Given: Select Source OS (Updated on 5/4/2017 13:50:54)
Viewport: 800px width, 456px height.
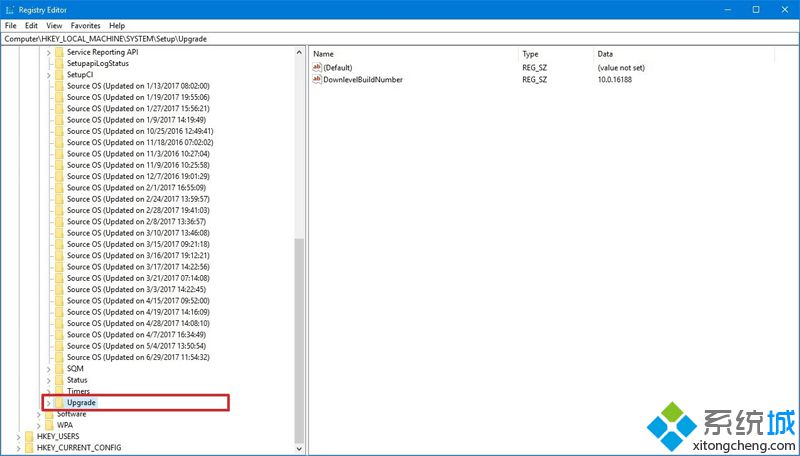Looking at the screenshot, I should (136, 346).
